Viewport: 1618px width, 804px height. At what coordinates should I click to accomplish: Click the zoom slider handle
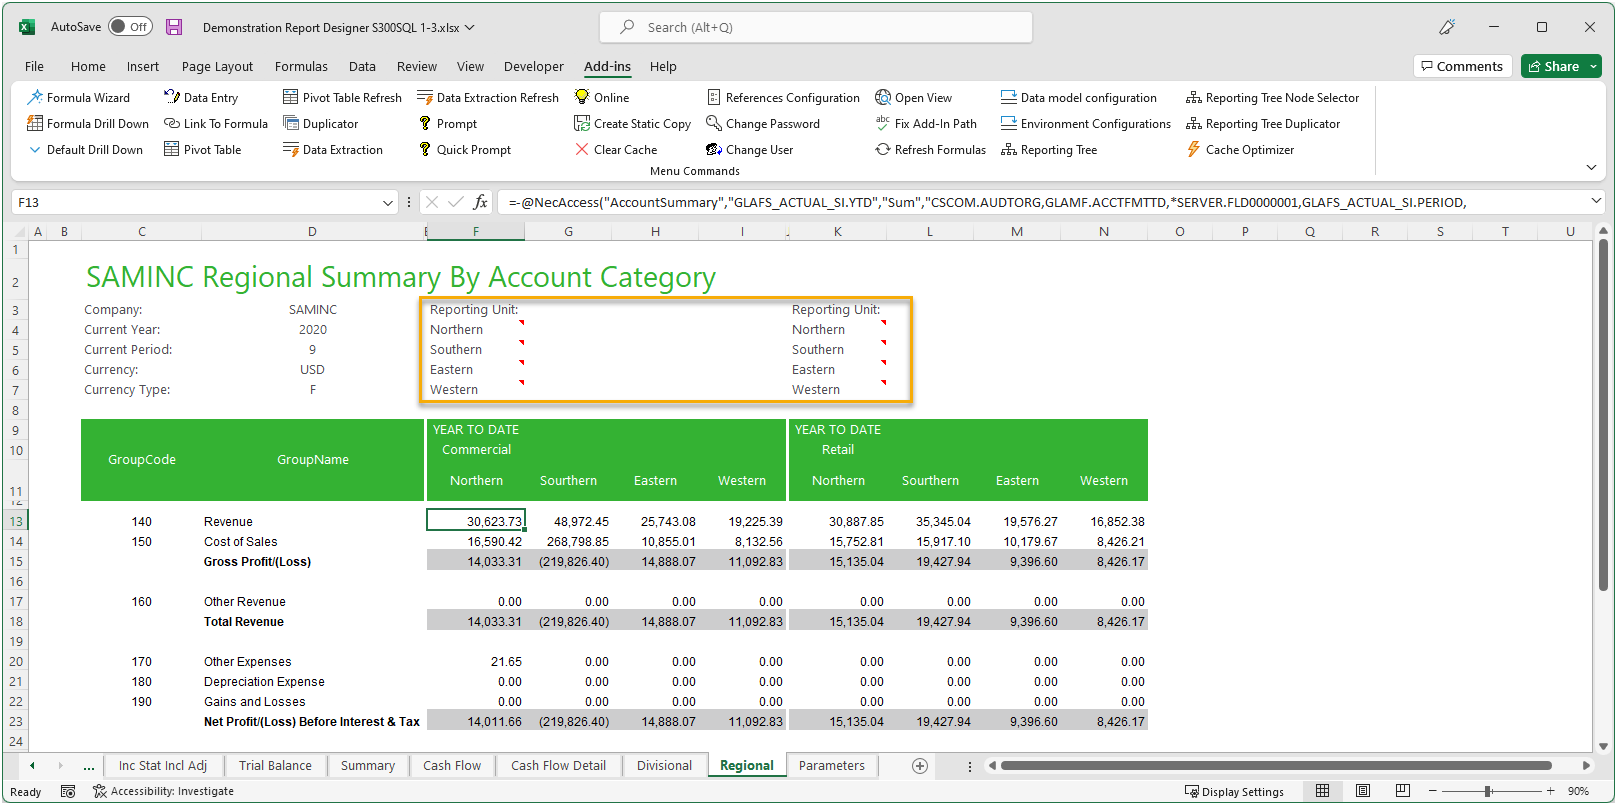(x=1488, y=791)
